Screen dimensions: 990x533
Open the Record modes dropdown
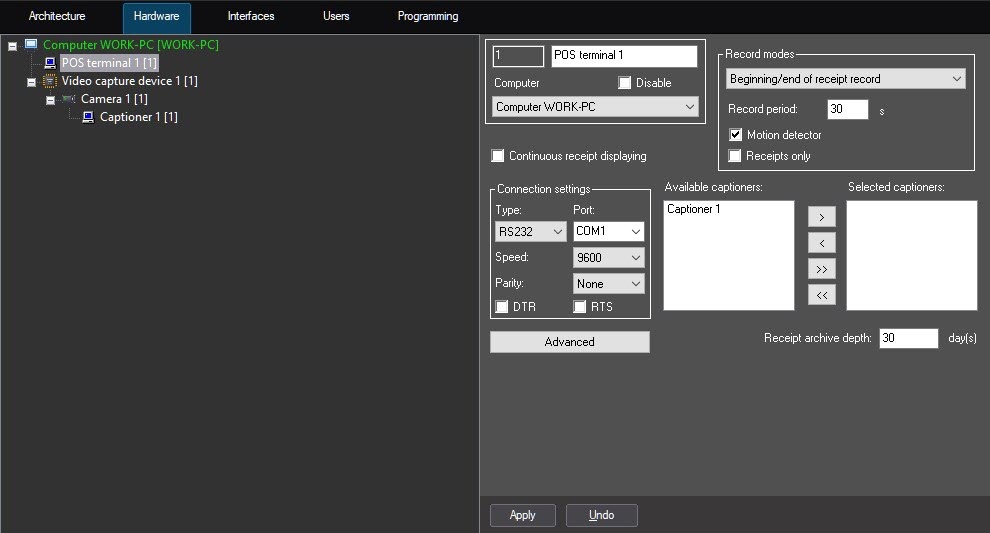(845, 79)
